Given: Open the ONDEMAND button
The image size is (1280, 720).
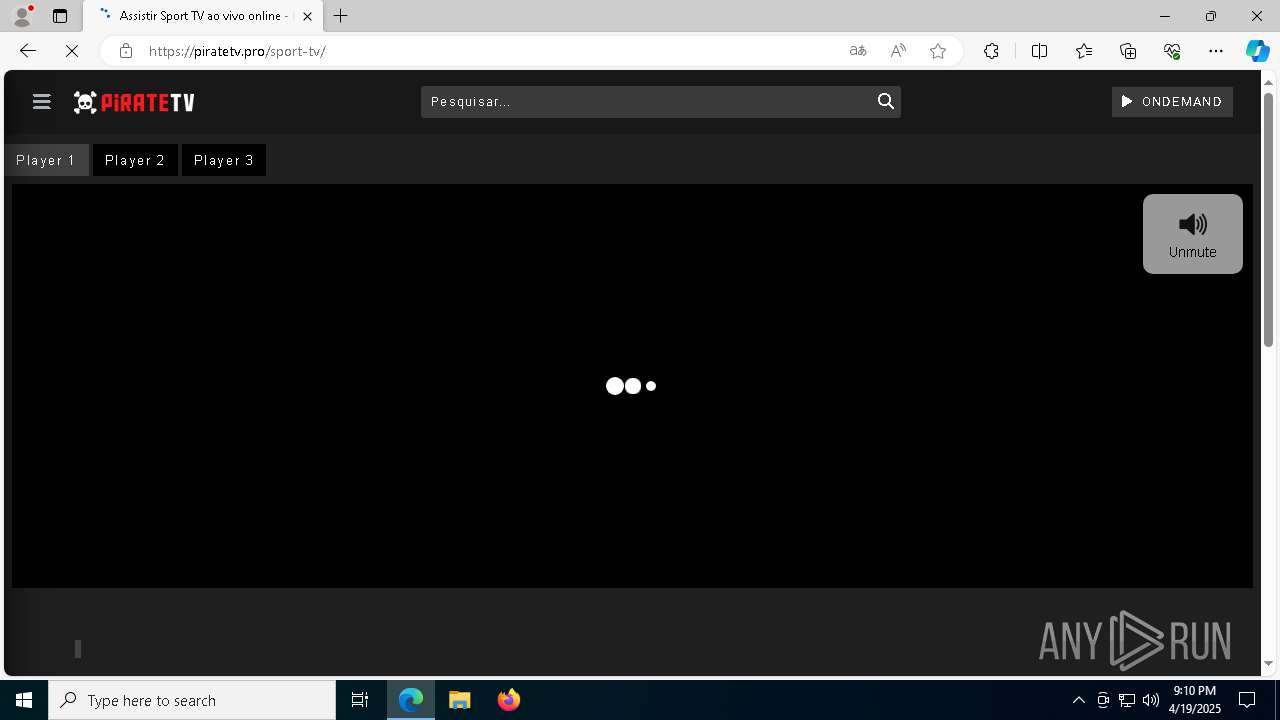Looking at the screenshot, I should (x=1172, y=102).
